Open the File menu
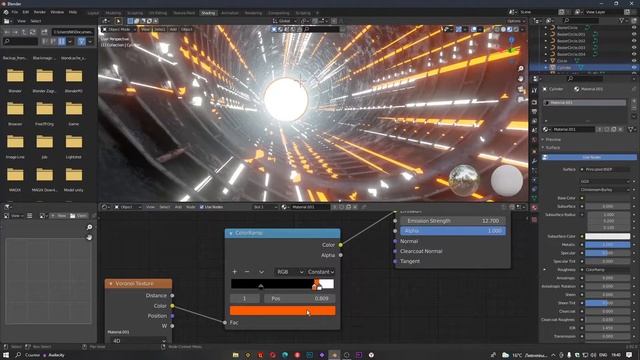 [15, 12]
